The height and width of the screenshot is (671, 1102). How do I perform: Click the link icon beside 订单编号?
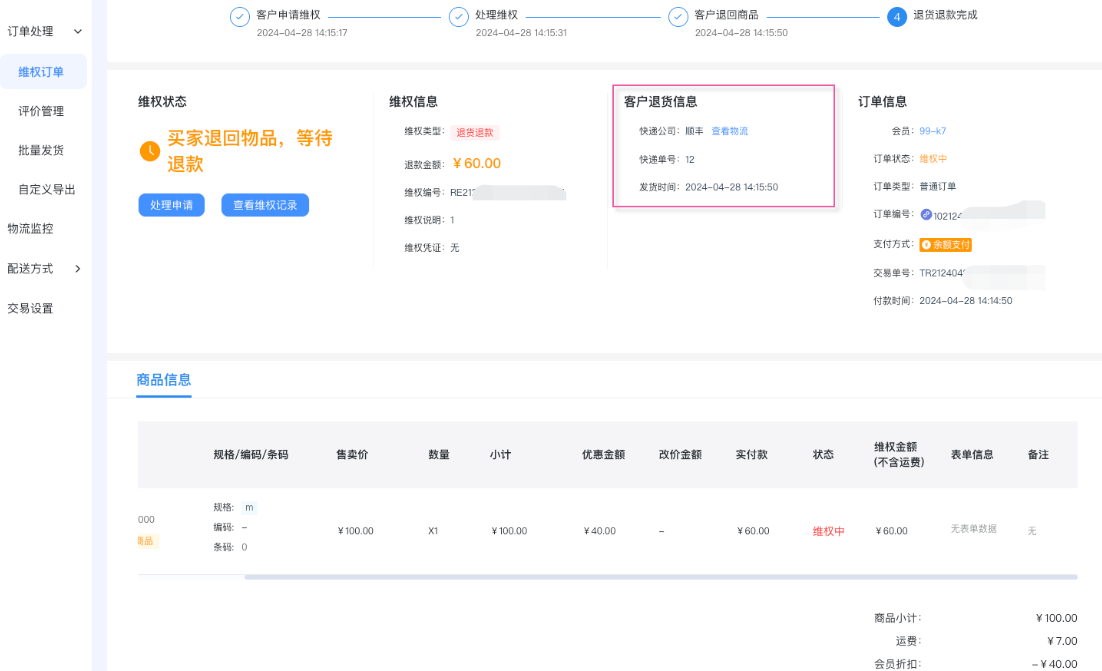(x=926, y=214)
